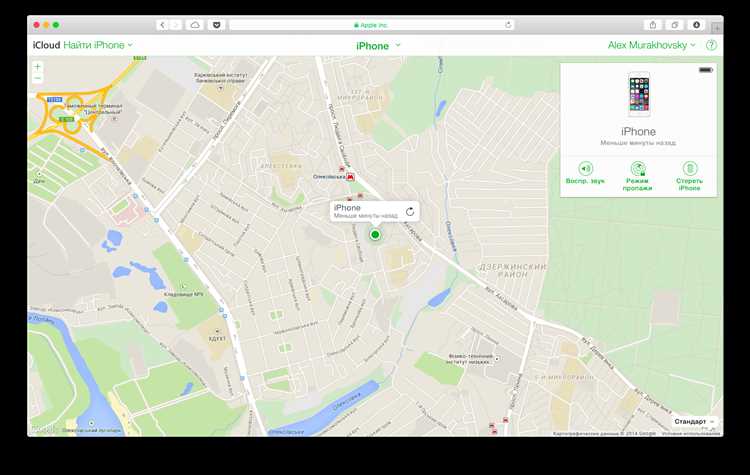
Task: Open Alex Murakhovsky account menu
Action: [x=651, y=45]
